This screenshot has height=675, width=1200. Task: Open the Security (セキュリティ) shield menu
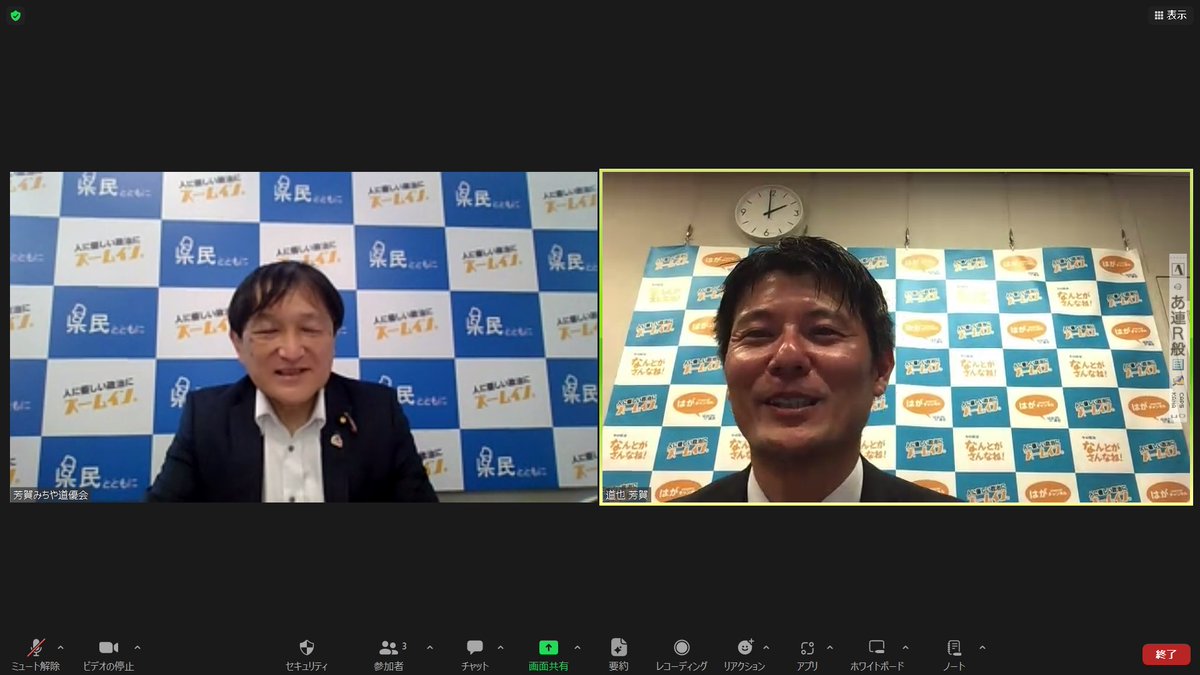[x=307, y=655]
